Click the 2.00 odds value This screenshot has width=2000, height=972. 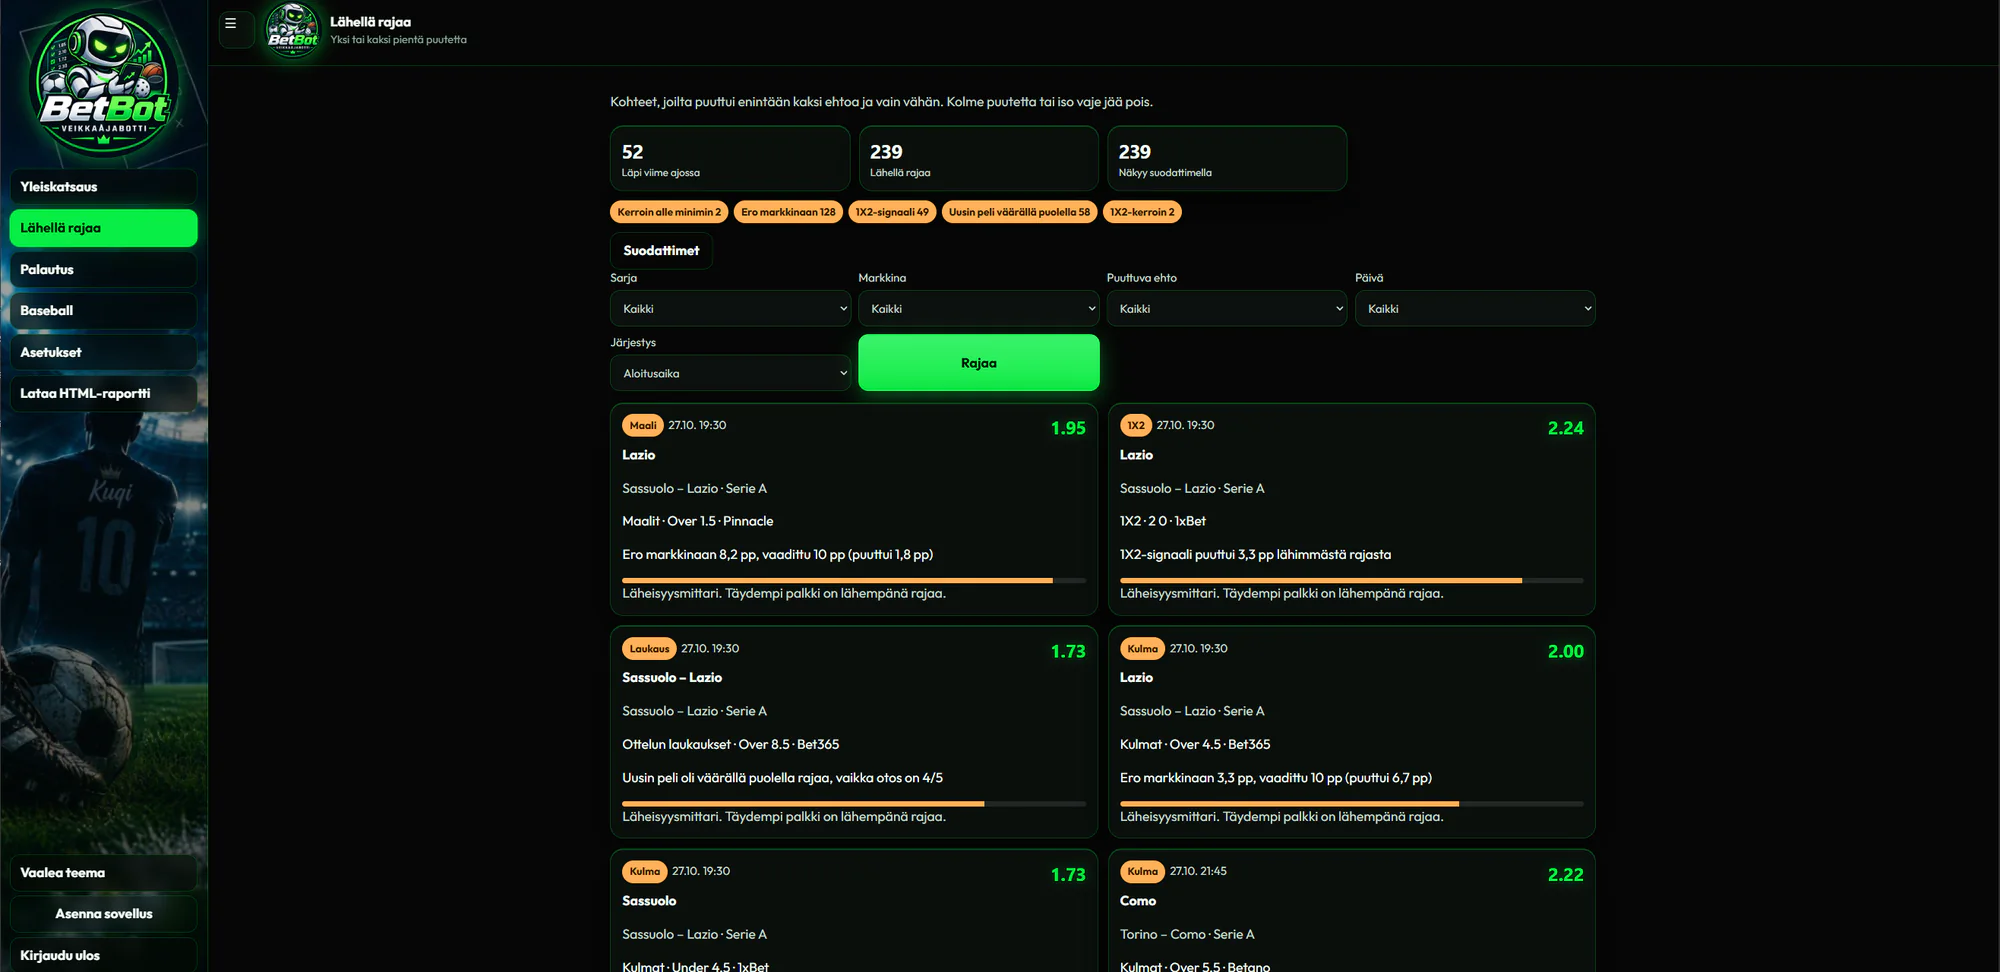coord(1565,651)
